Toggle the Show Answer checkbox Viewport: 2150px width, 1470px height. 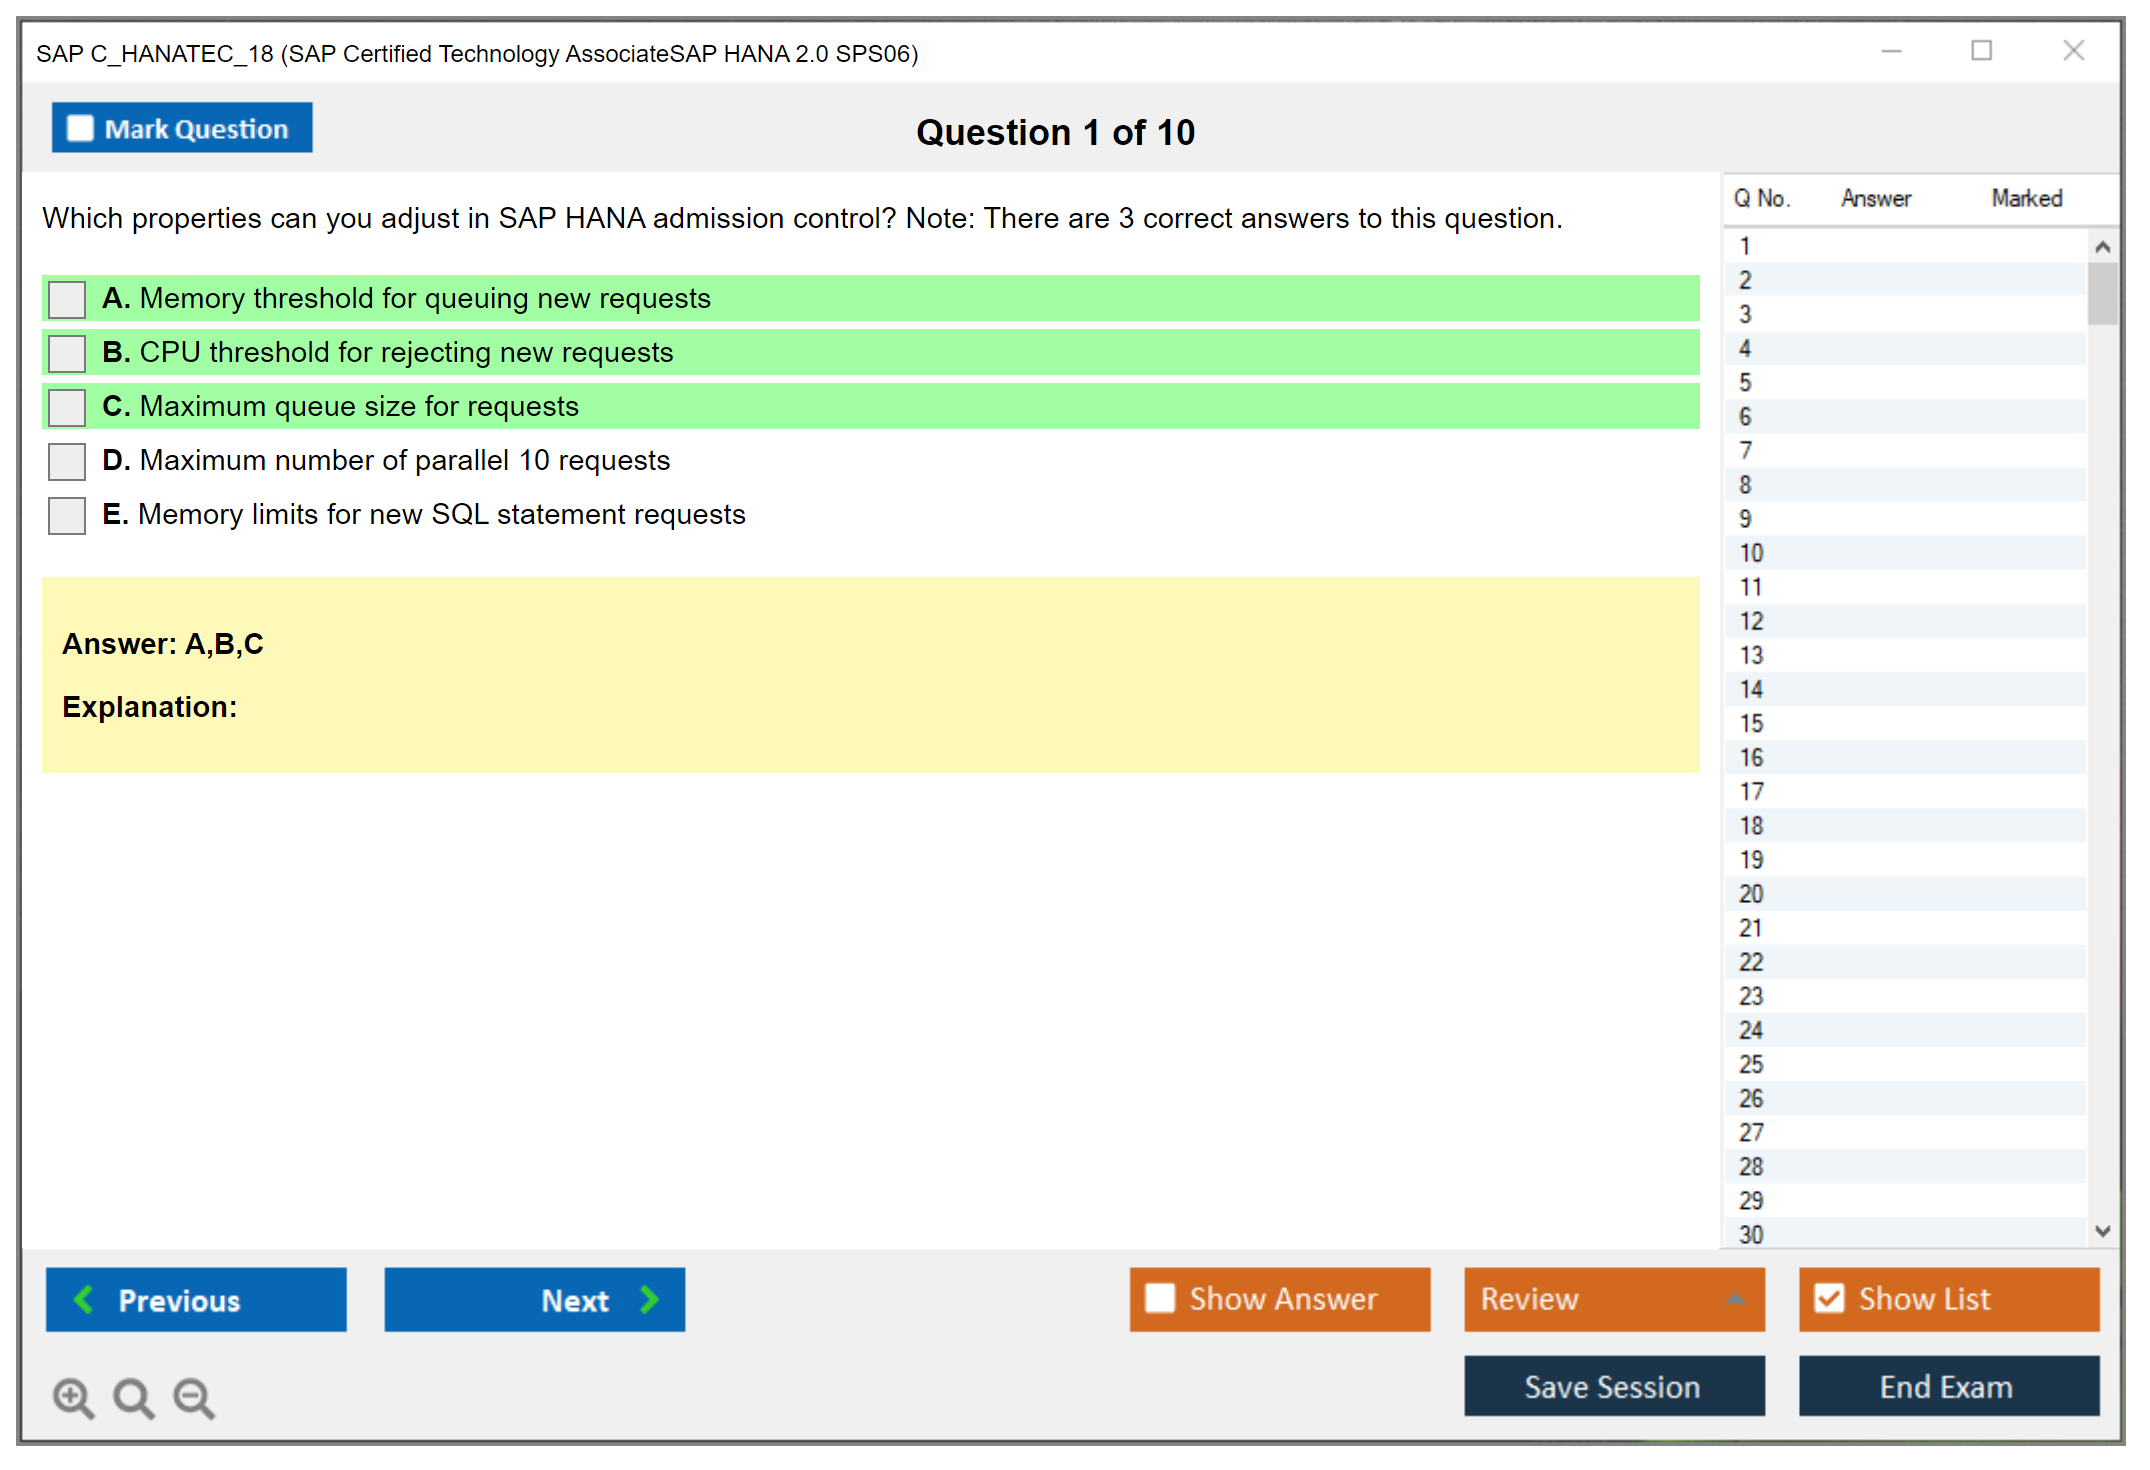(x=1160, y=1298)
